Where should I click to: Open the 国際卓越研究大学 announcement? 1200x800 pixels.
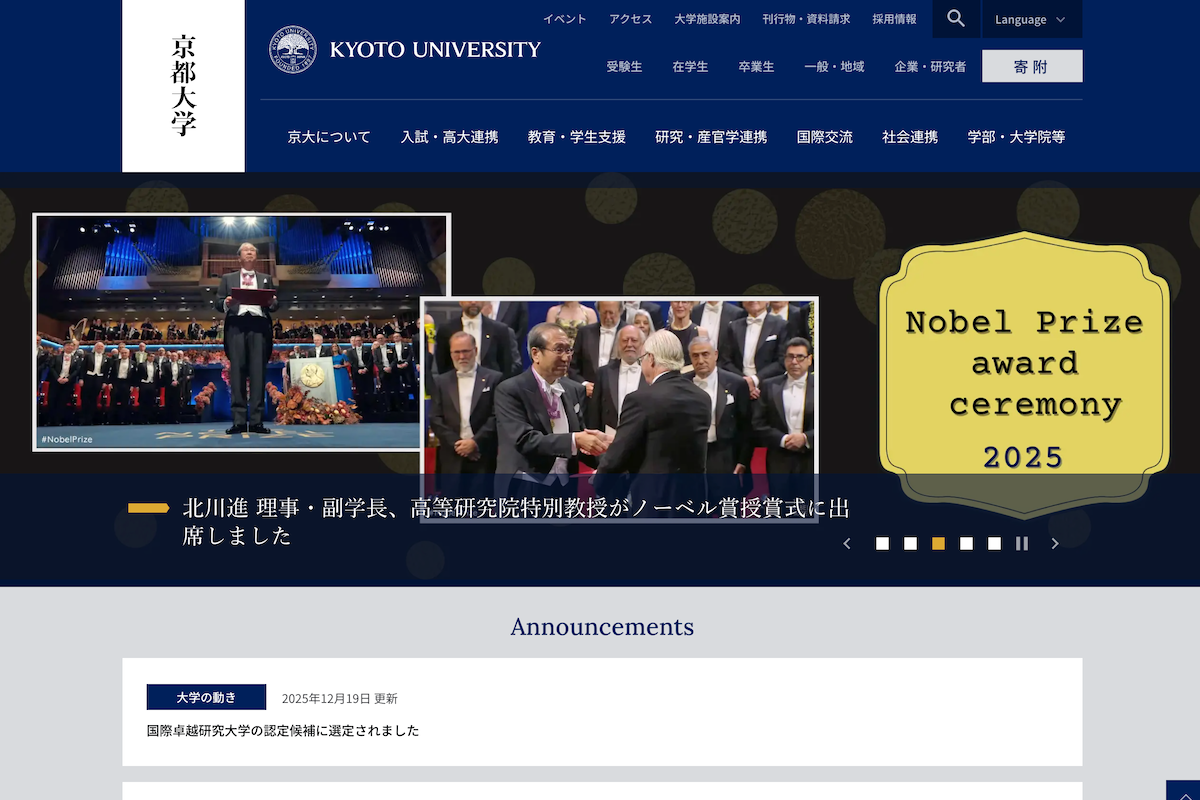(283, 731)
